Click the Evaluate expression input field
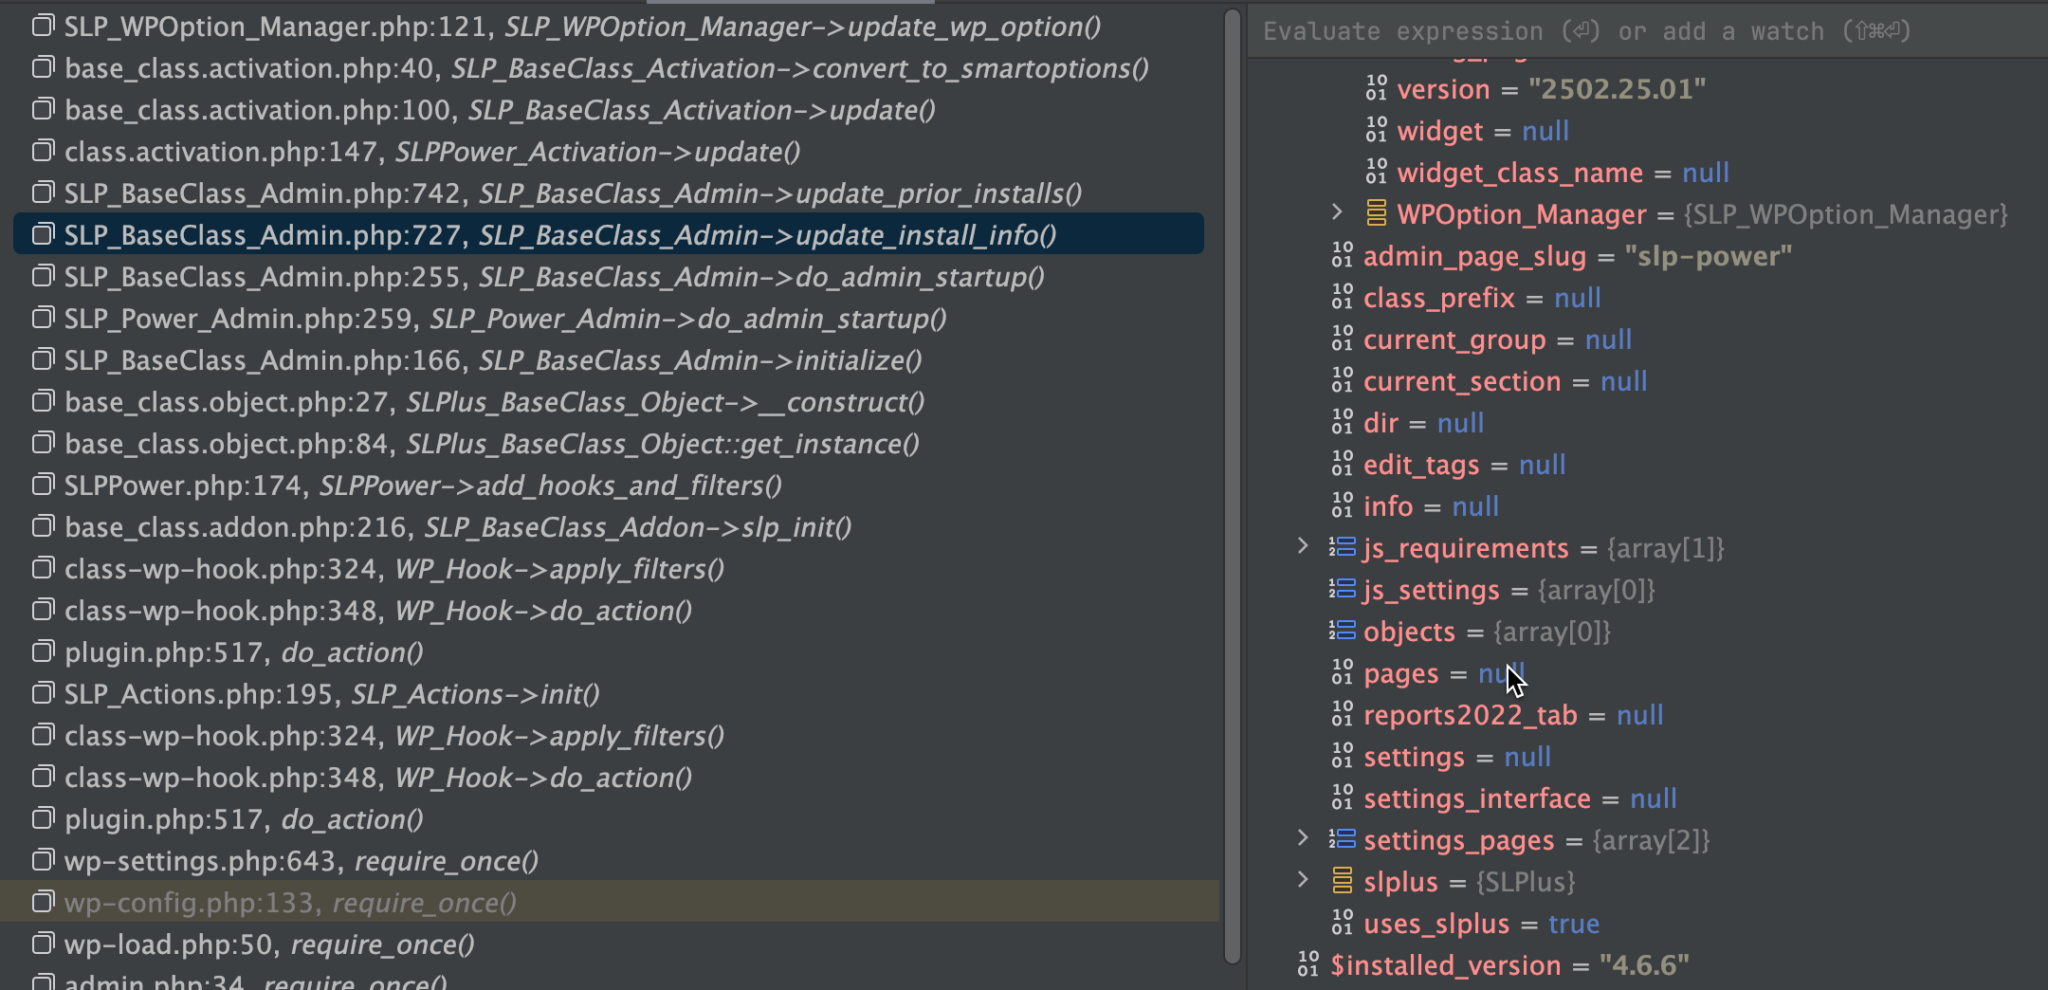The width and height of the screenshot is (2048, 990). coord(1640,31)
